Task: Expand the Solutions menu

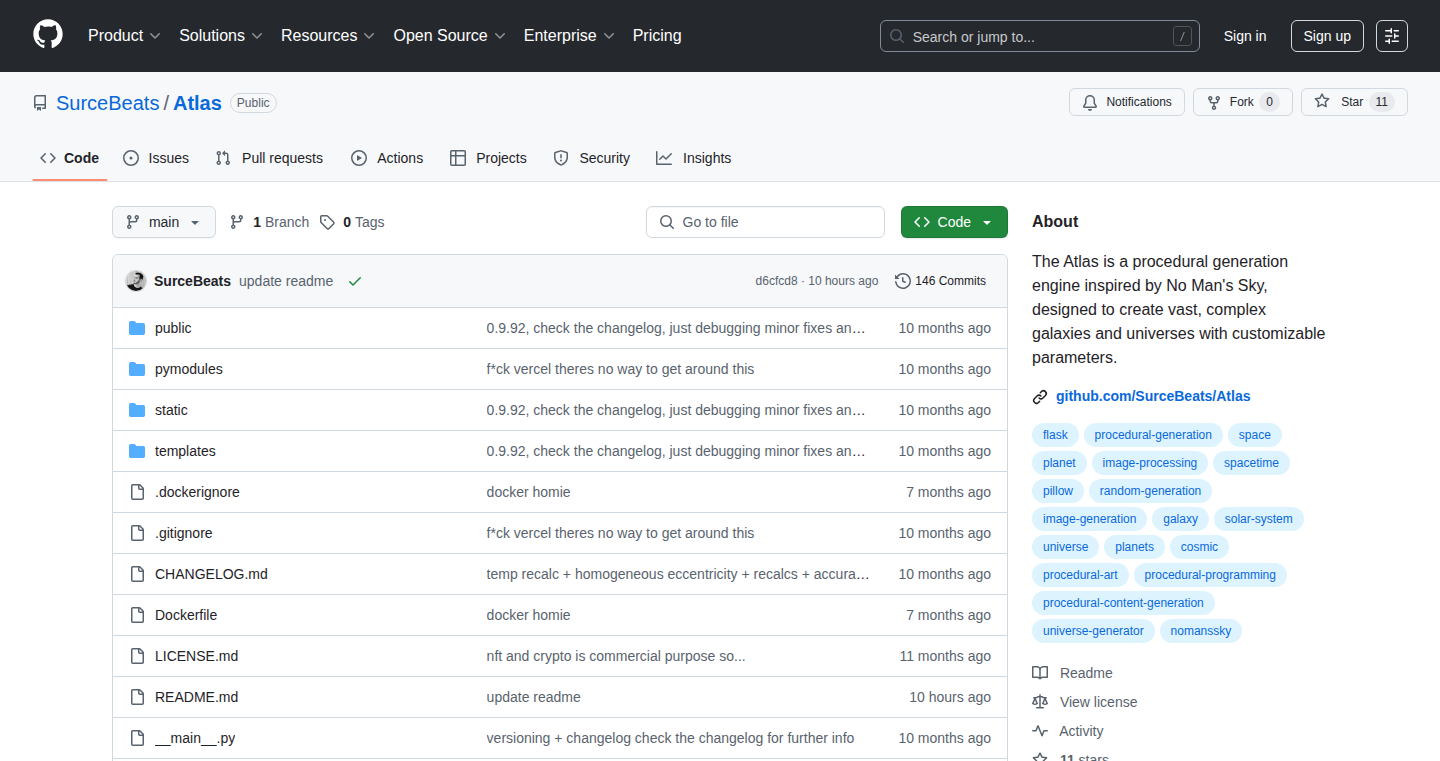Action: 221,36
